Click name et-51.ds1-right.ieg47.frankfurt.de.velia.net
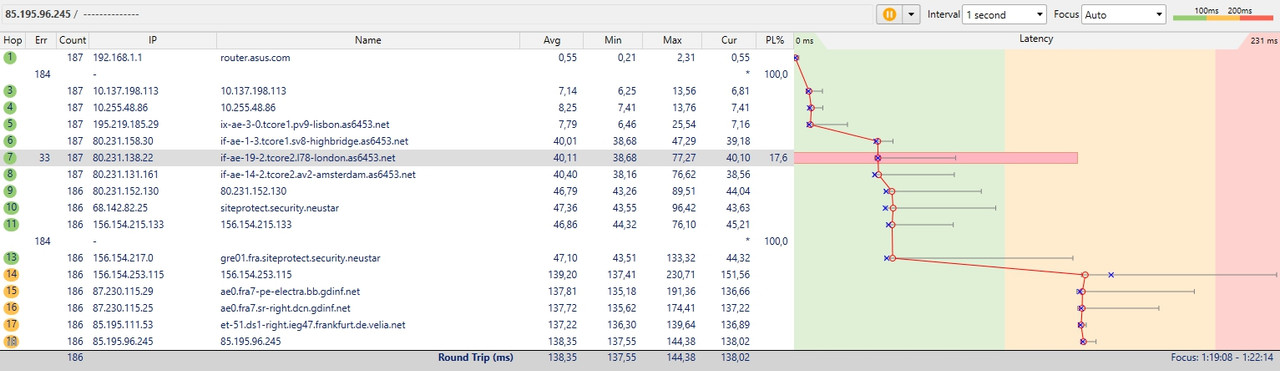This screenshot has width=1280, height=371. 313,324
